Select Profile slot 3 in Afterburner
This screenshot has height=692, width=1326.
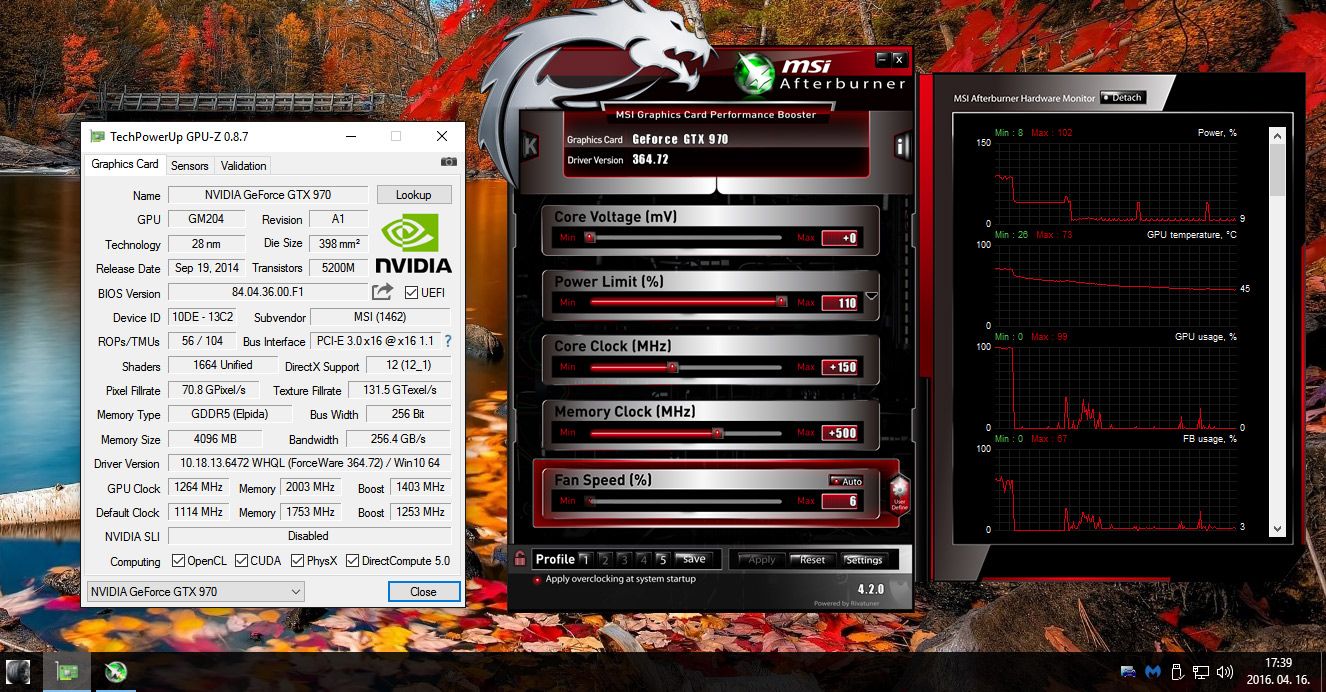click(623, 559)
